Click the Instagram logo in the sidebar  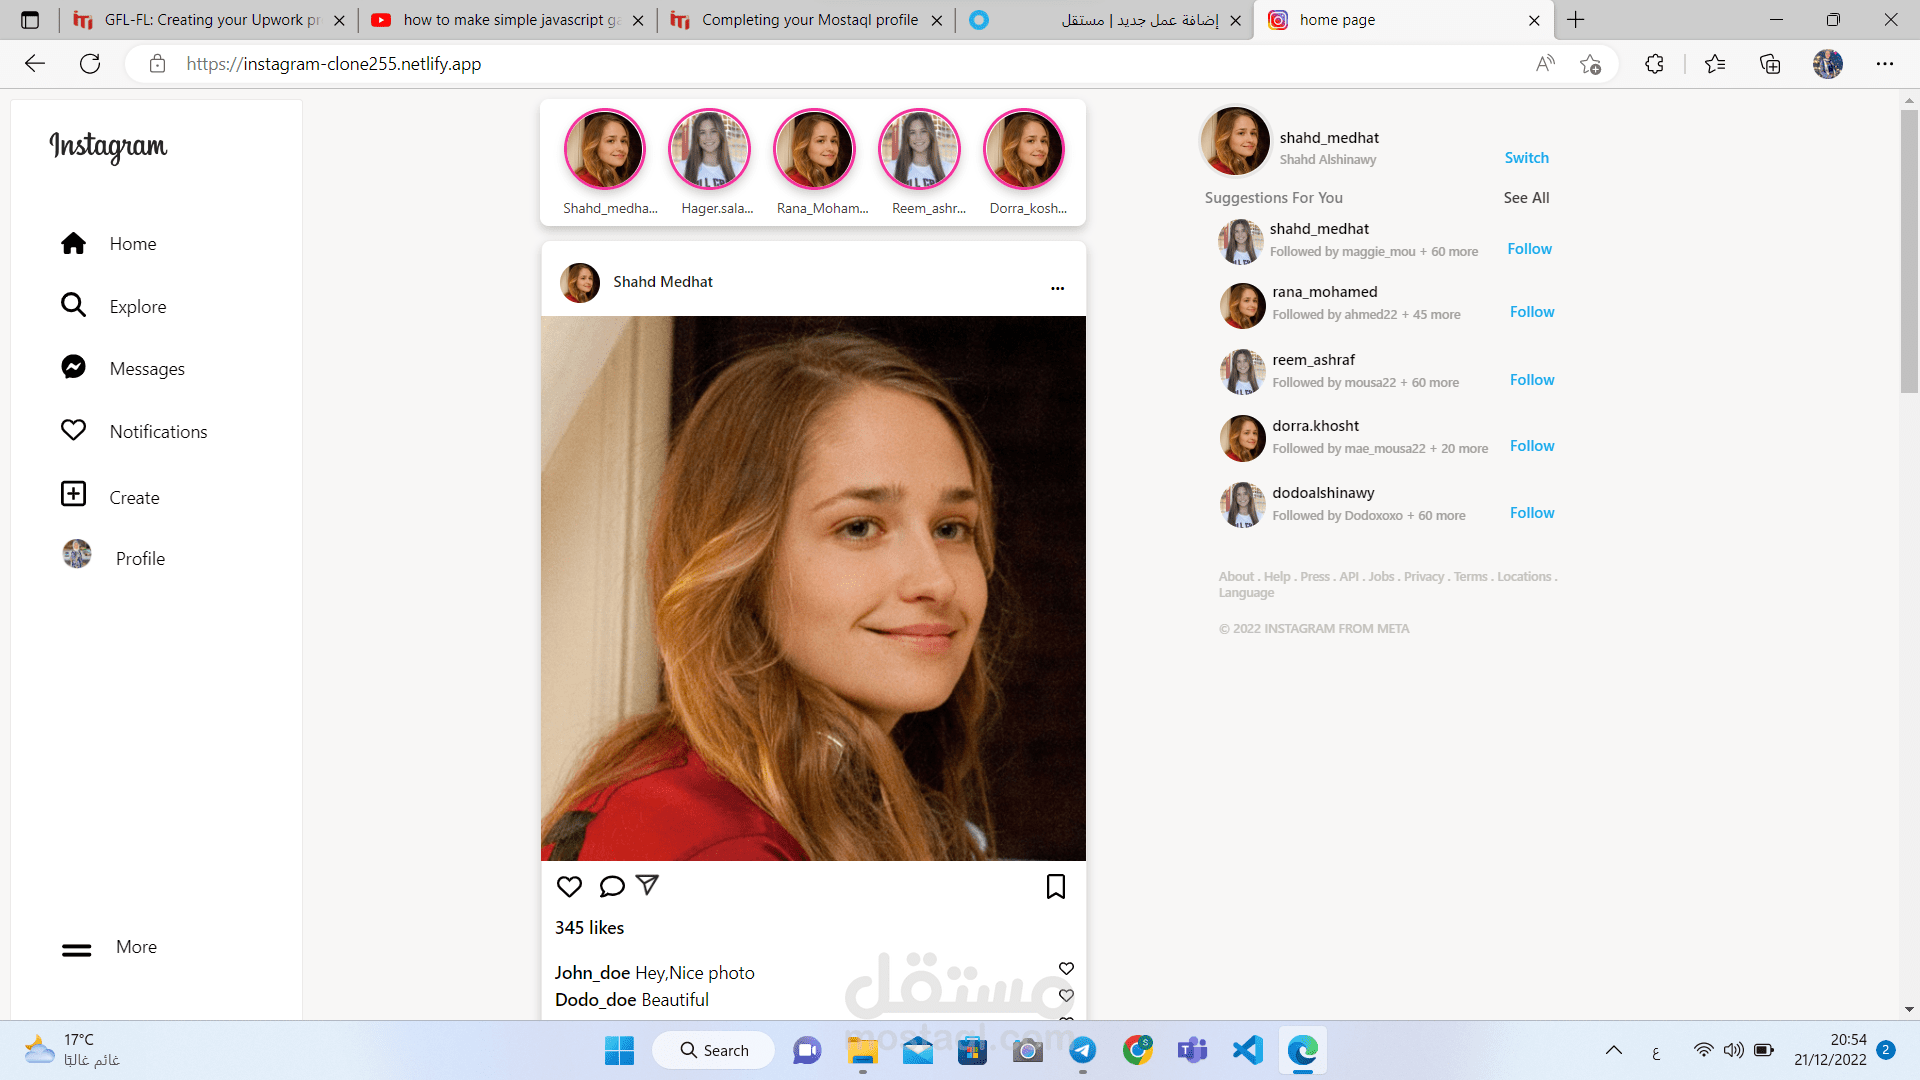[108, 147]
